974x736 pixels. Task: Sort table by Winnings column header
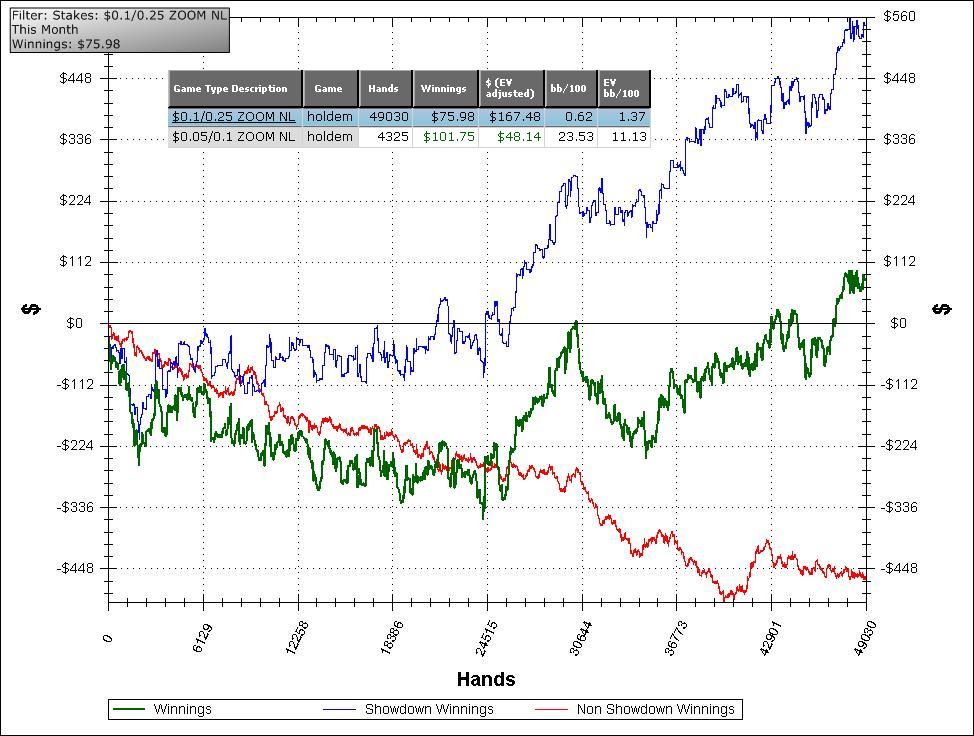(445, 88)
